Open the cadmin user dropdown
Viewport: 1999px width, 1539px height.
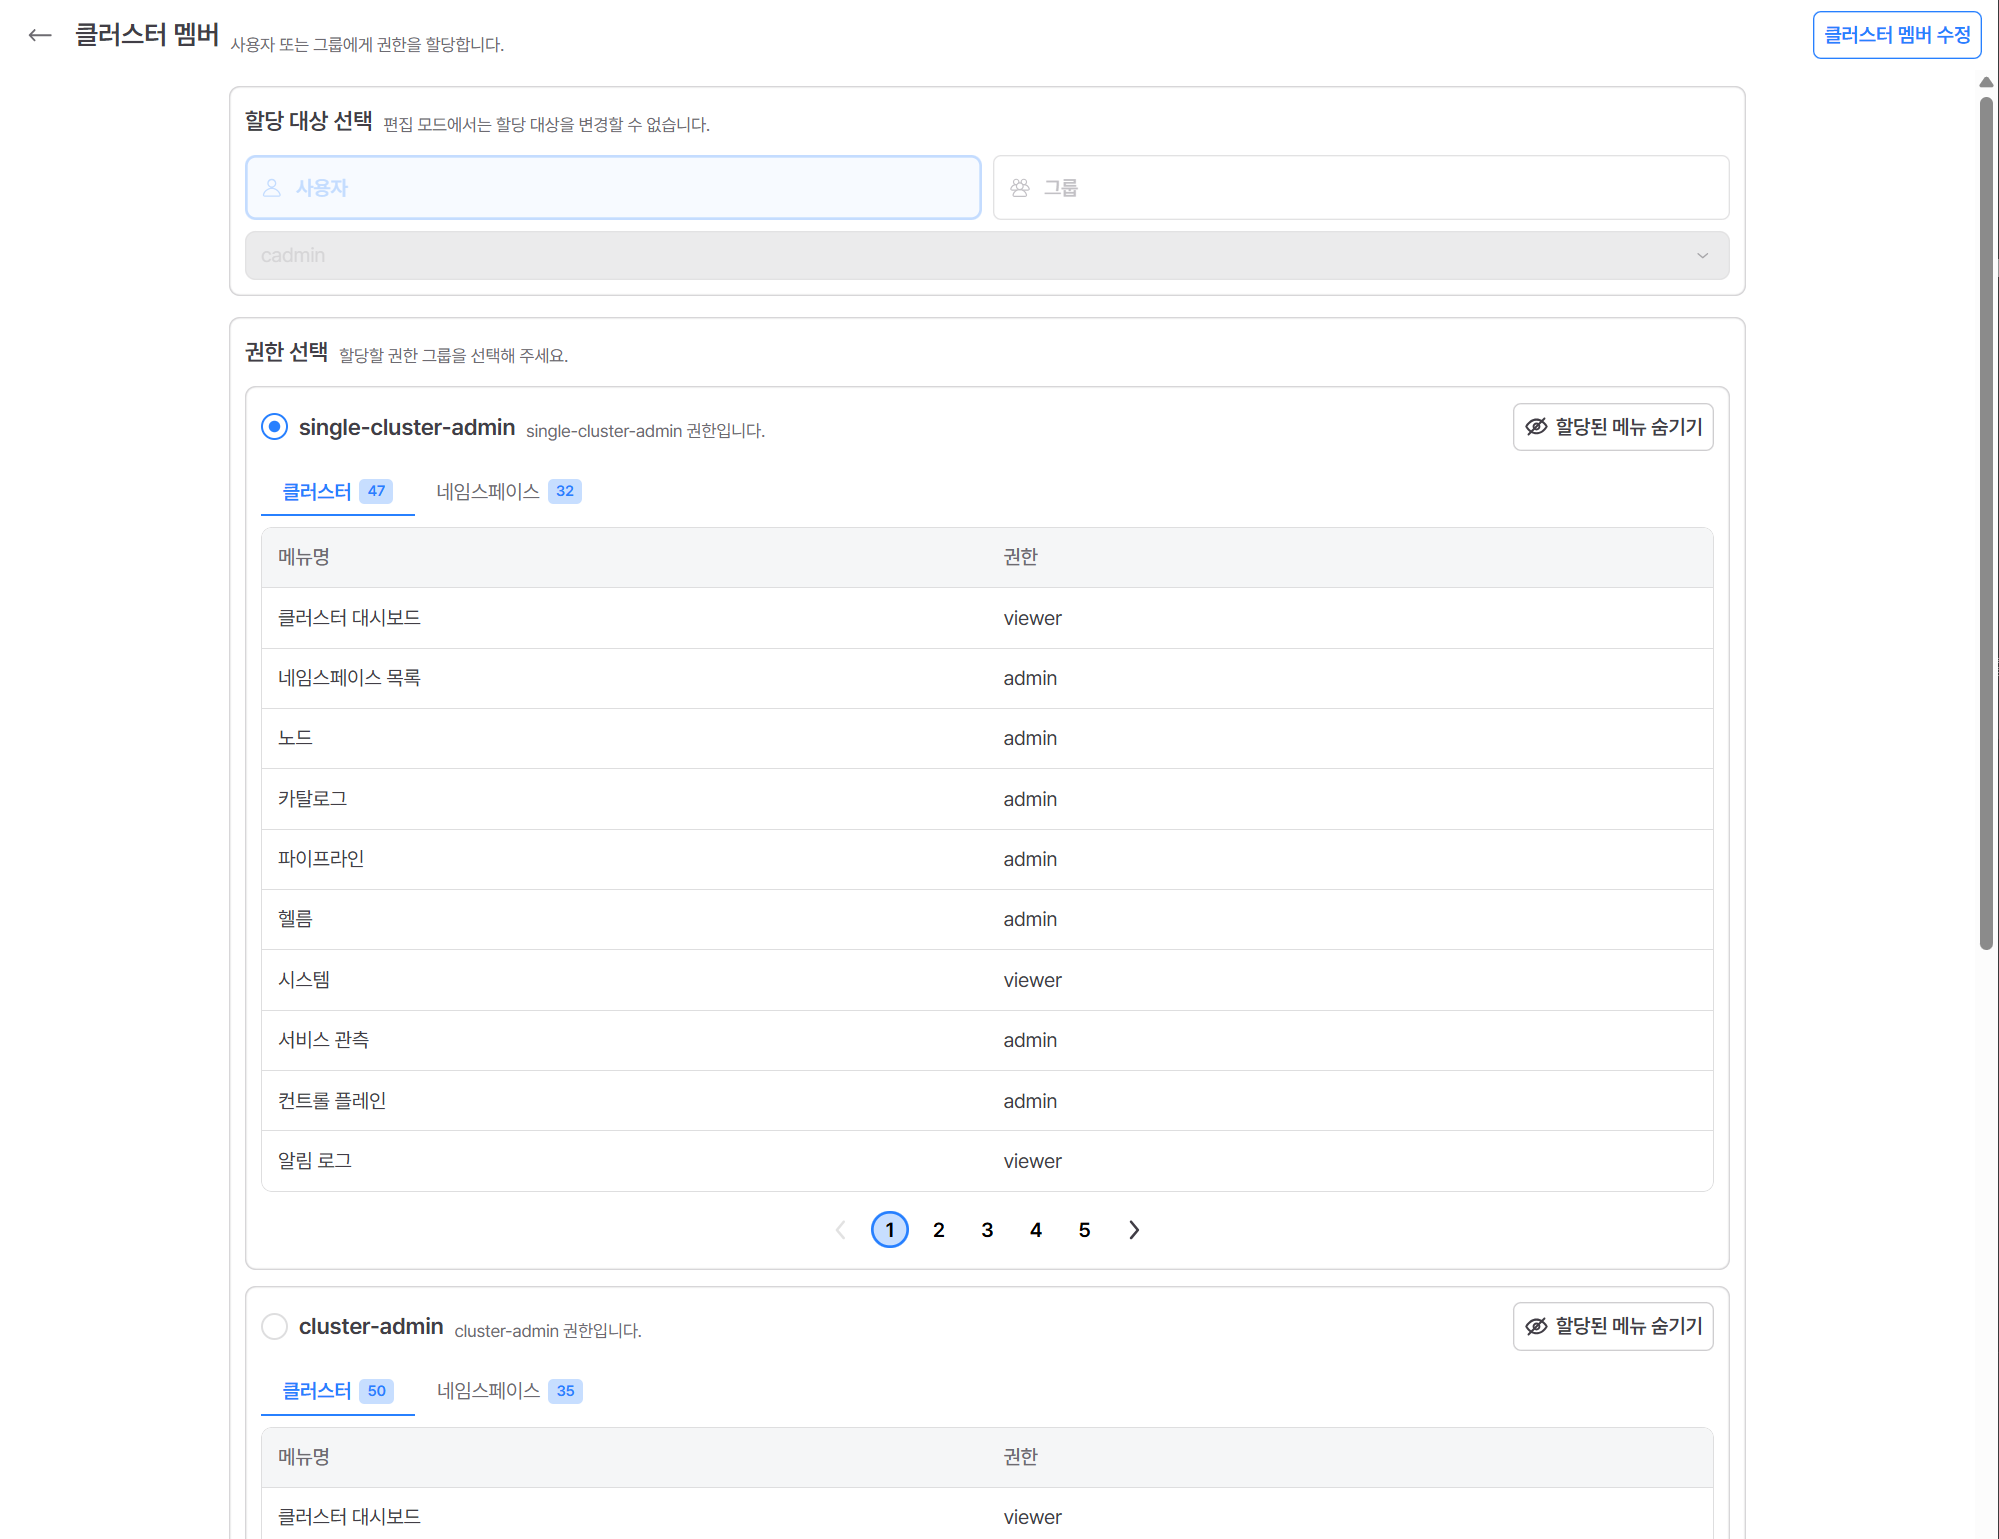point(986,256)
